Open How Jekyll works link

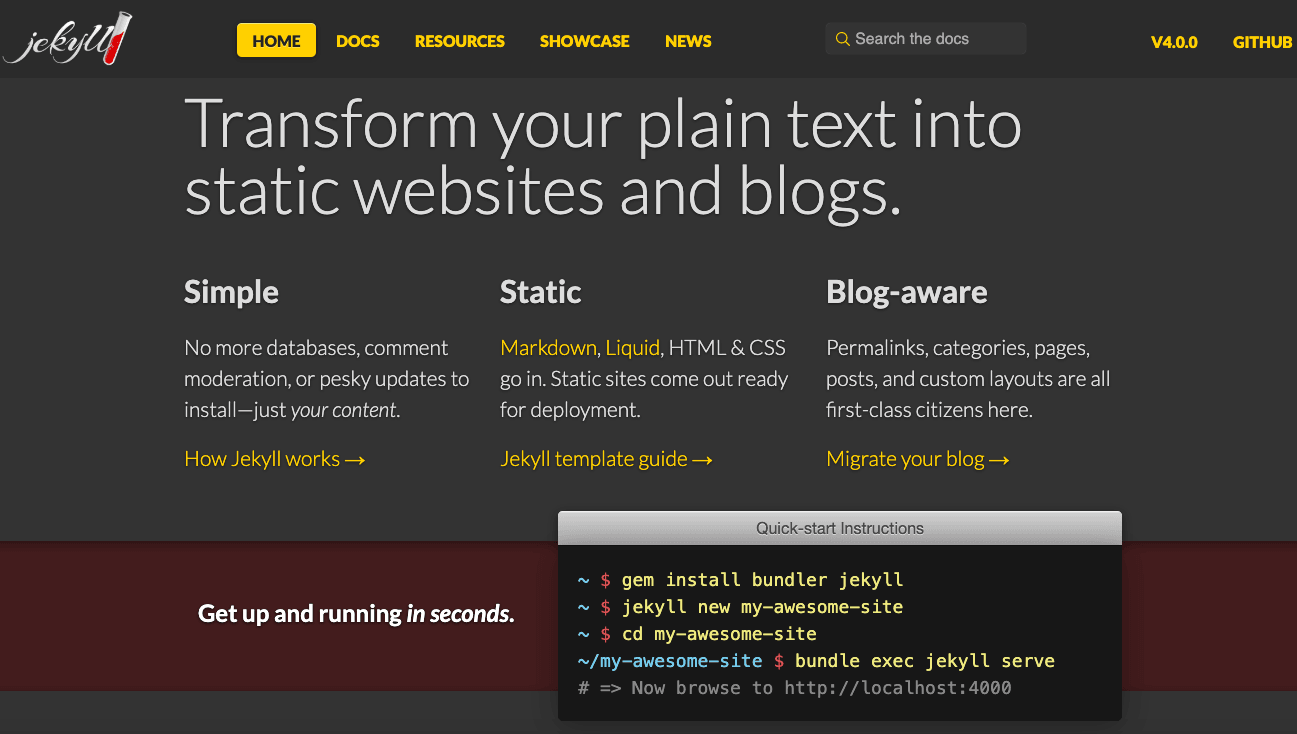(275, 459)
